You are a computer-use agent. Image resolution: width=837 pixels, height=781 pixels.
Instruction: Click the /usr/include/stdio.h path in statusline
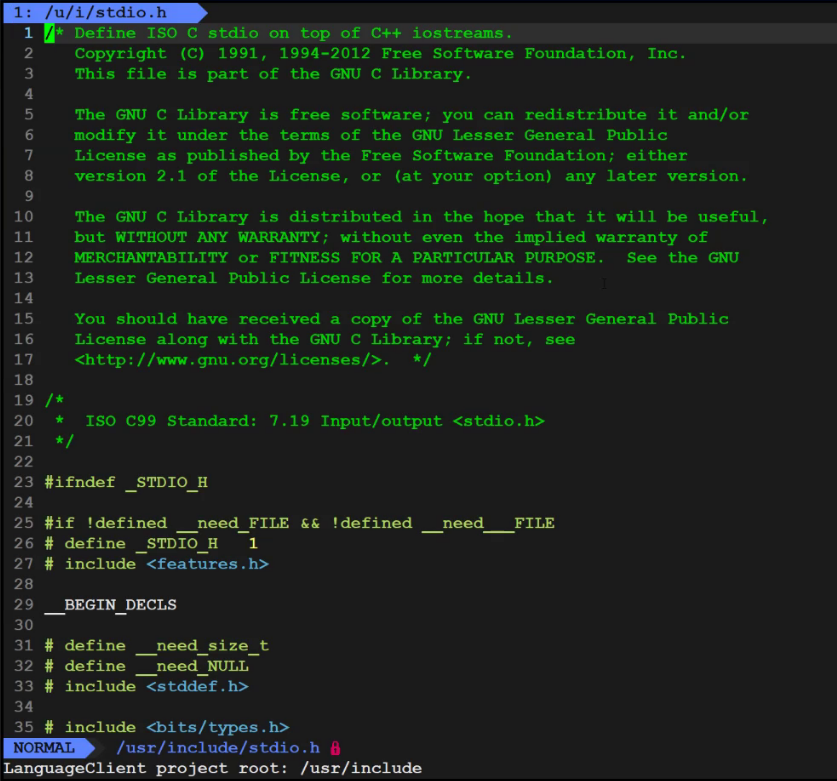(x=218, y=748)
